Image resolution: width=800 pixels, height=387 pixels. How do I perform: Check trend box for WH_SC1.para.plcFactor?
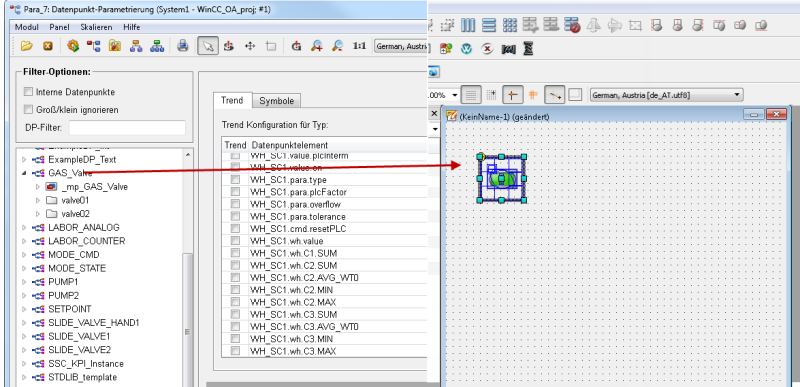pos(235,192)
